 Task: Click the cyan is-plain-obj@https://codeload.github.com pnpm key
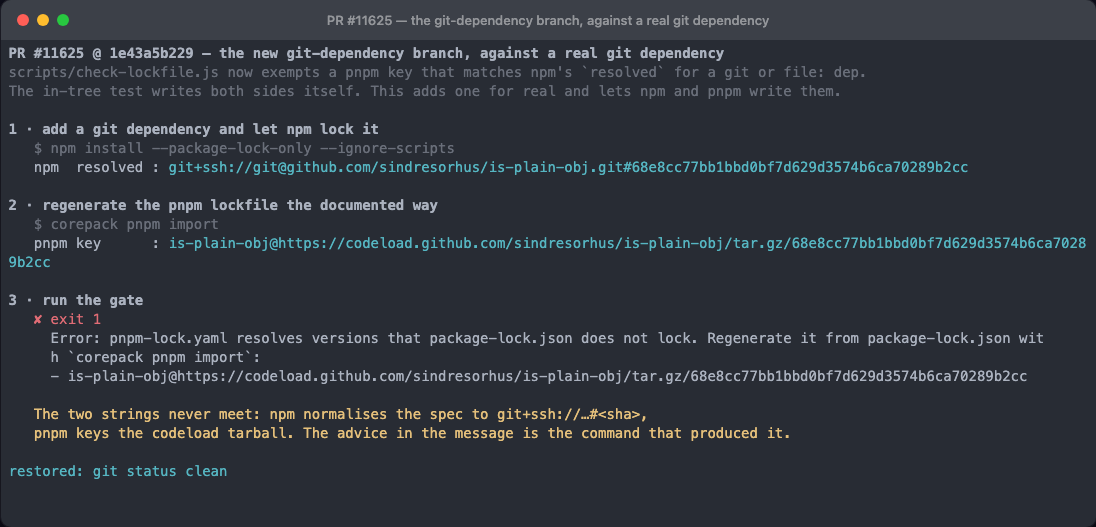(628, 243)
